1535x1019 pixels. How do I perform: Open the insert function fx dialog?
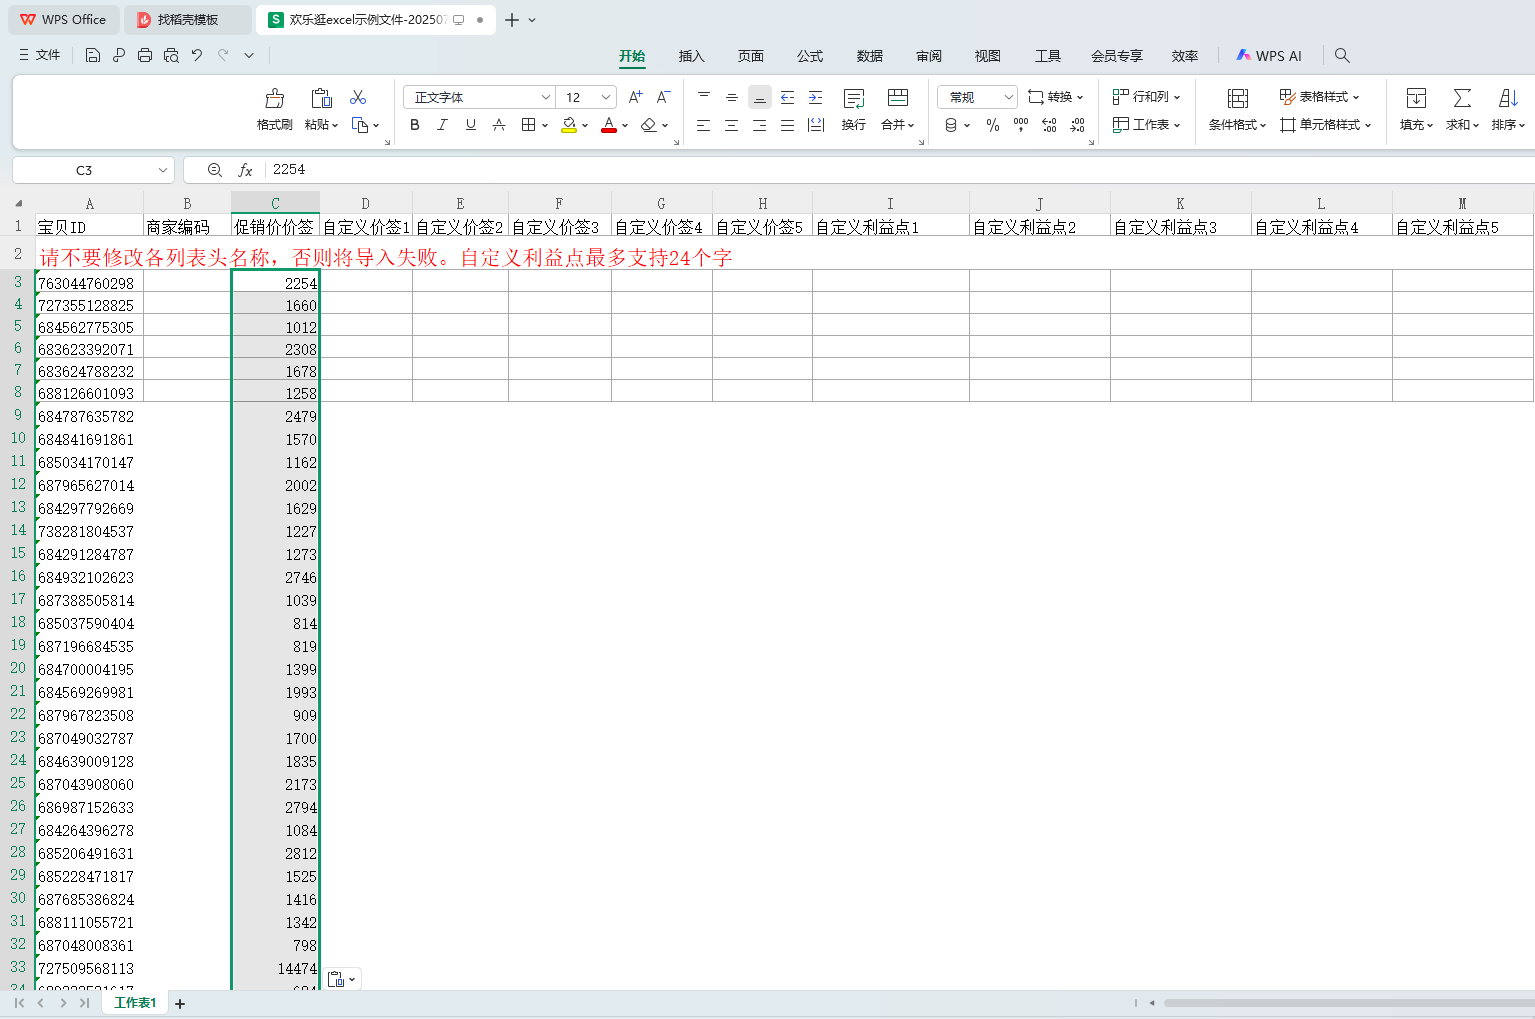click(245, 170)
